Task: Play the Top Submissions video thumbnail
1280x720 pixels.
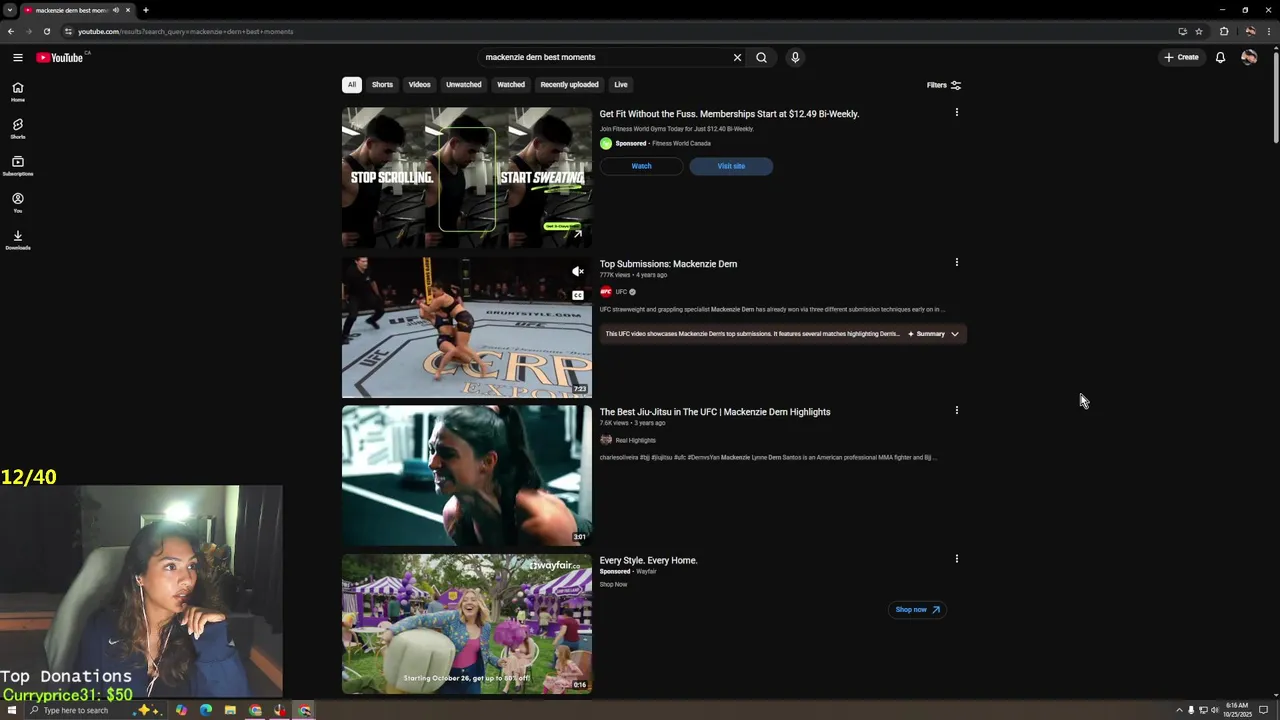Action: coord(467,327)
